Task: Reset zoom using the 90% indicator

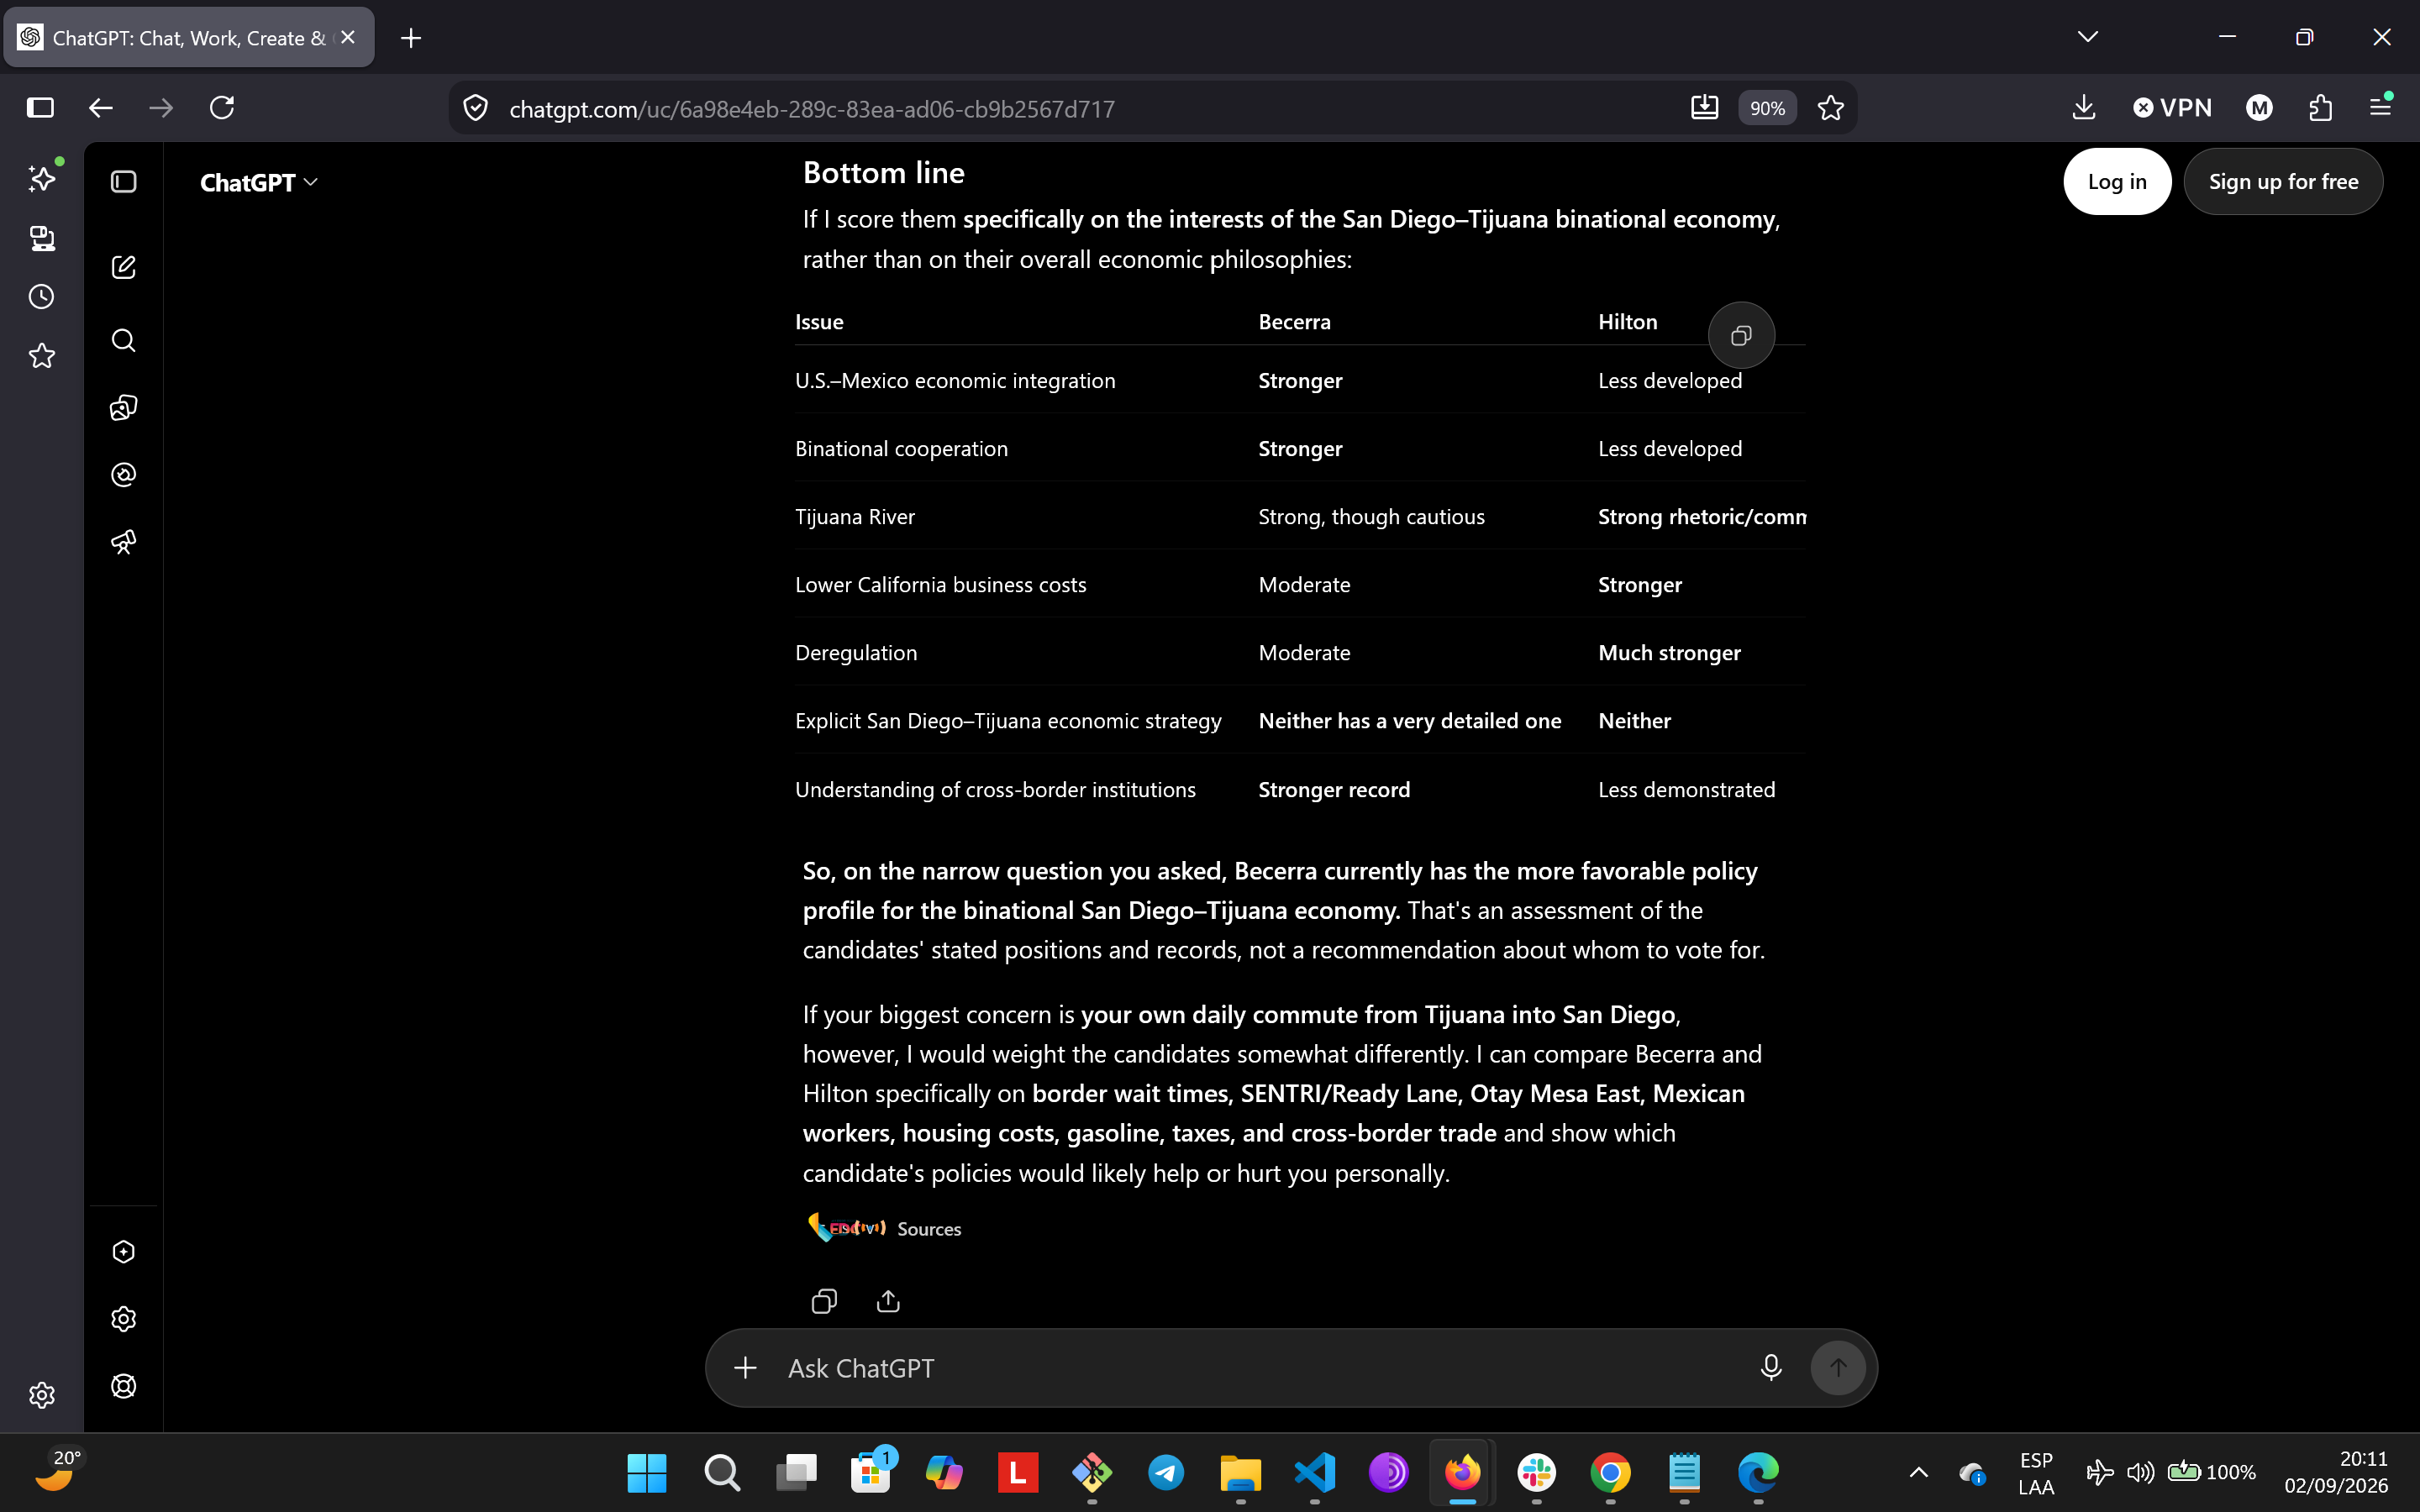Action: pyautogui.click(x=1768, y=108)
